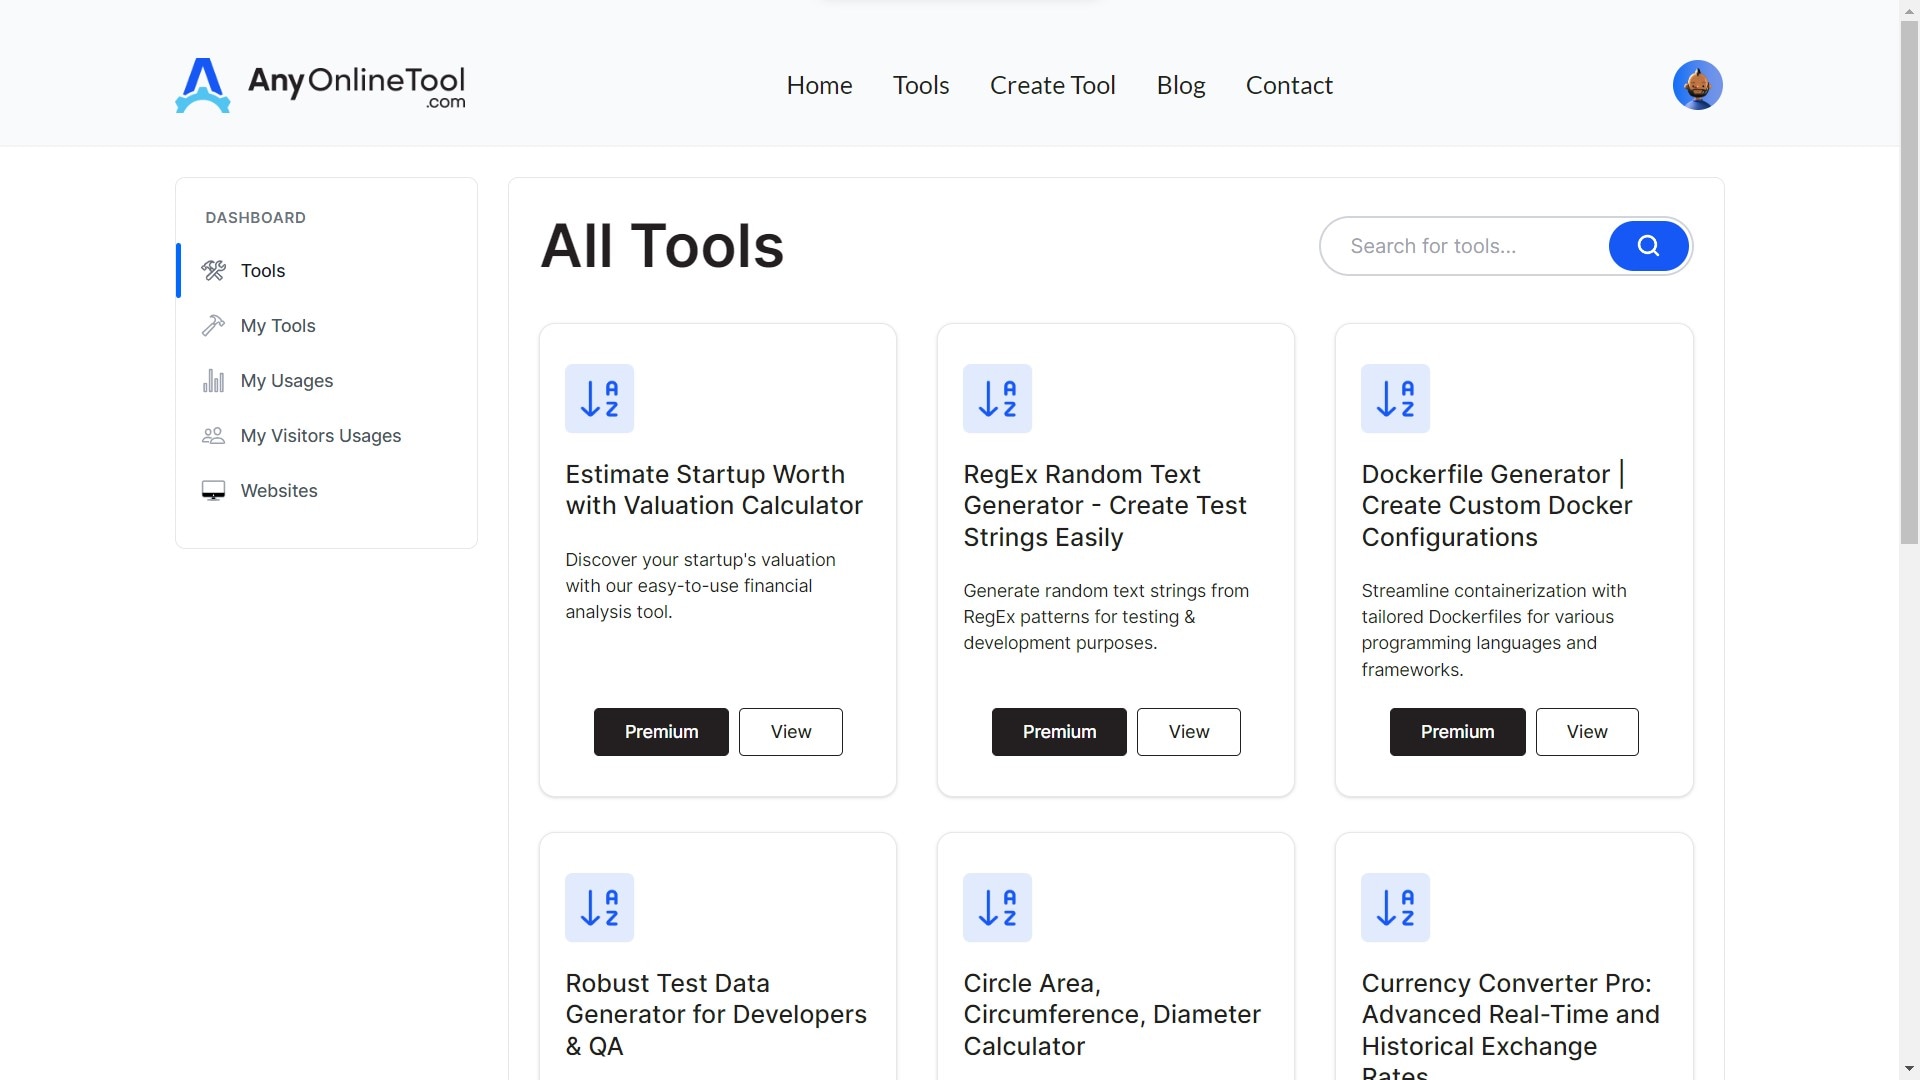Click the blue search magnifier button

click(1648, 246)
